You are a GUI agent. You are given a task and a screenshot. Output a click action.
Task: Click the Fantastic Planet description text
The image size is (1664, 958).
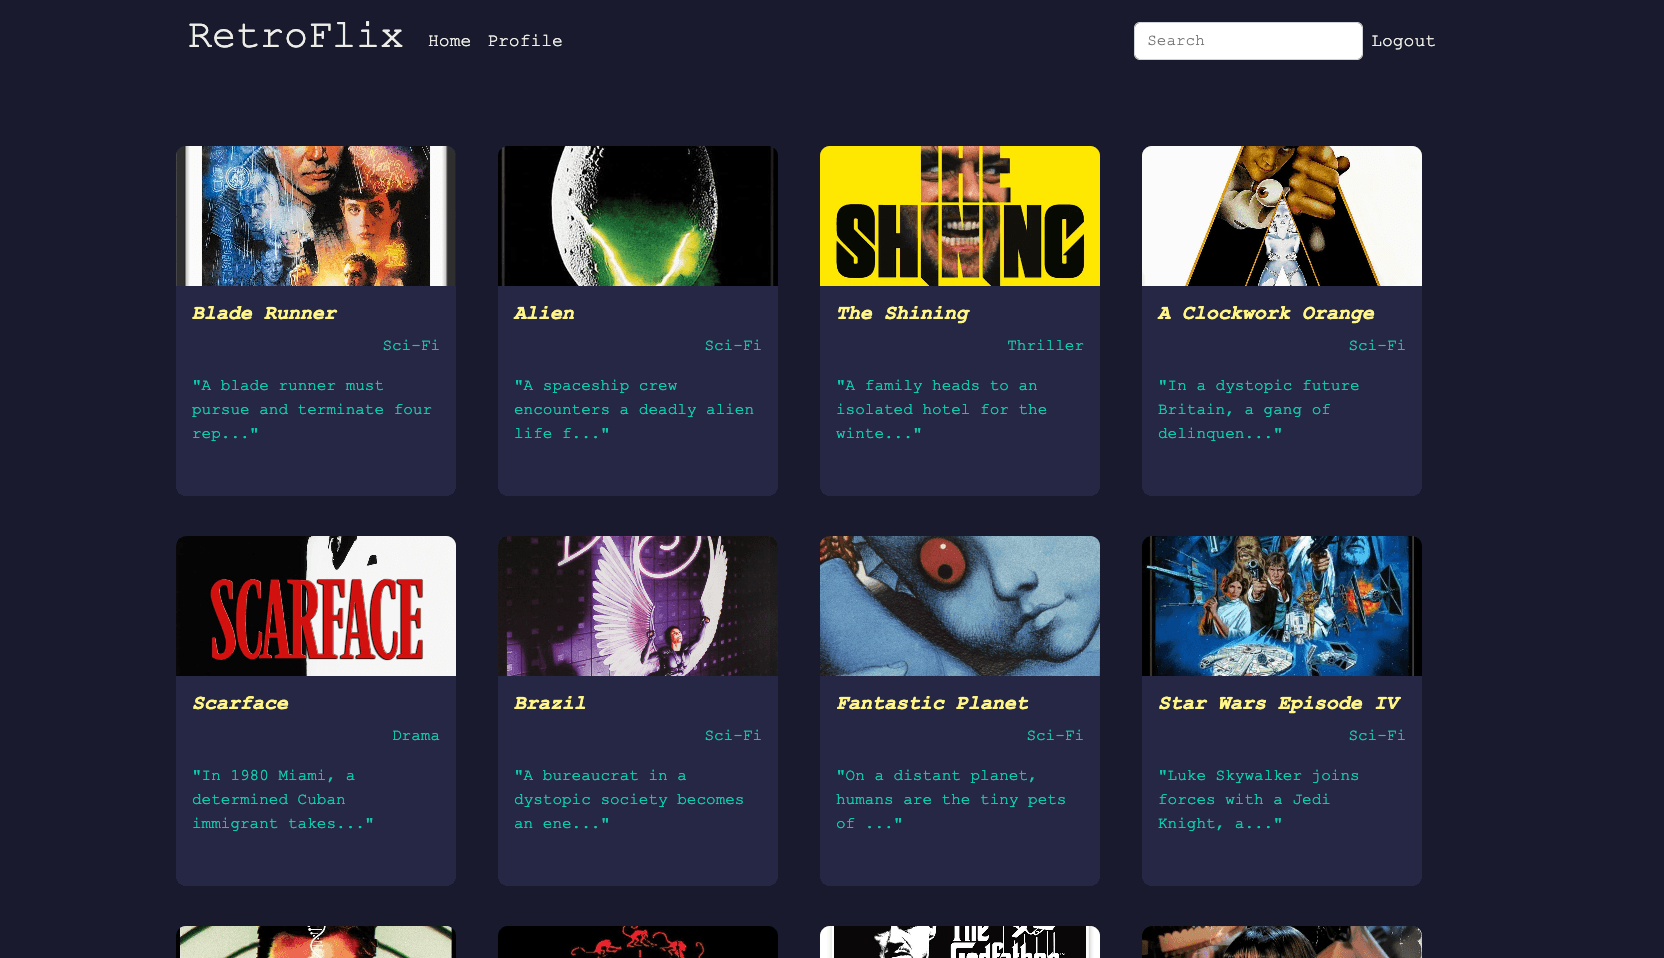pyautogui.click(x=951, y=799)
